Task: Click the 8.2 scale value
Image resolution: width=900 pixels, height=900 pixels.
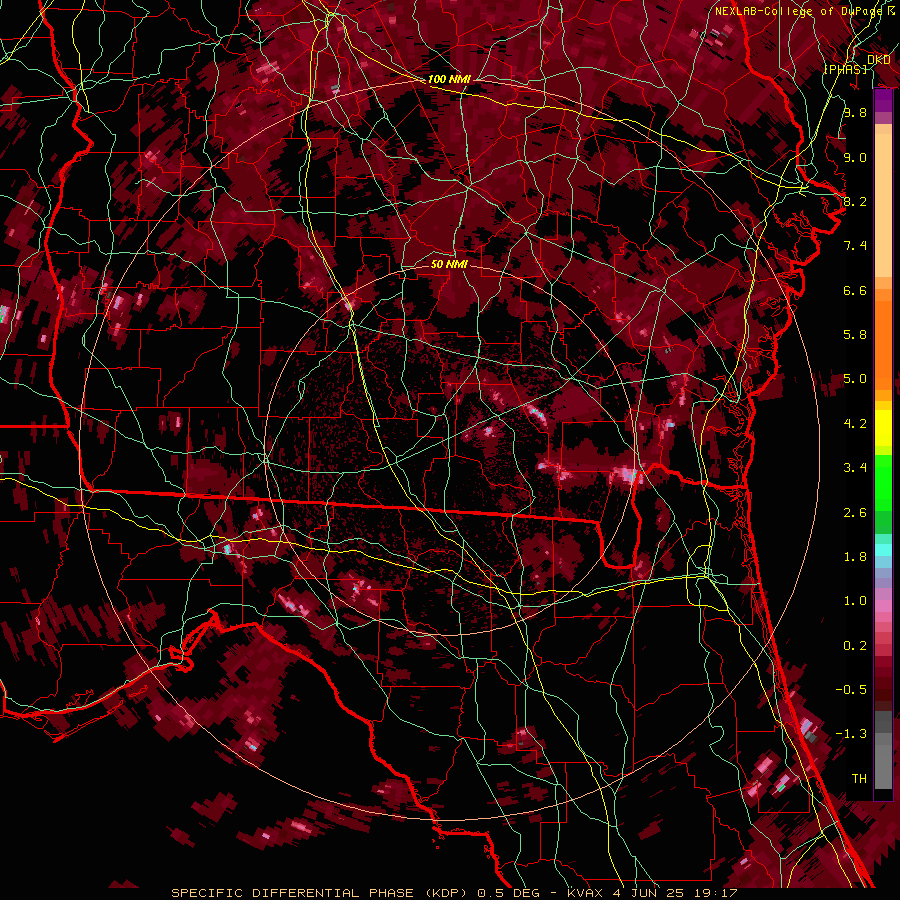Action: point(855,201)
